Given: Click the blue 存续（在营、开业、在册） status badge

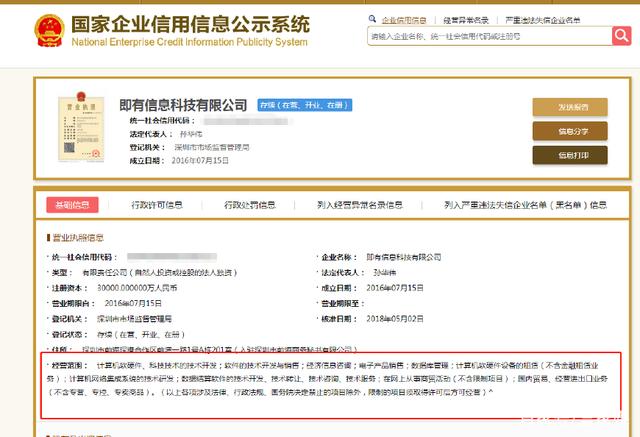Looking at the screenshot, I should (x=304, y=105).
